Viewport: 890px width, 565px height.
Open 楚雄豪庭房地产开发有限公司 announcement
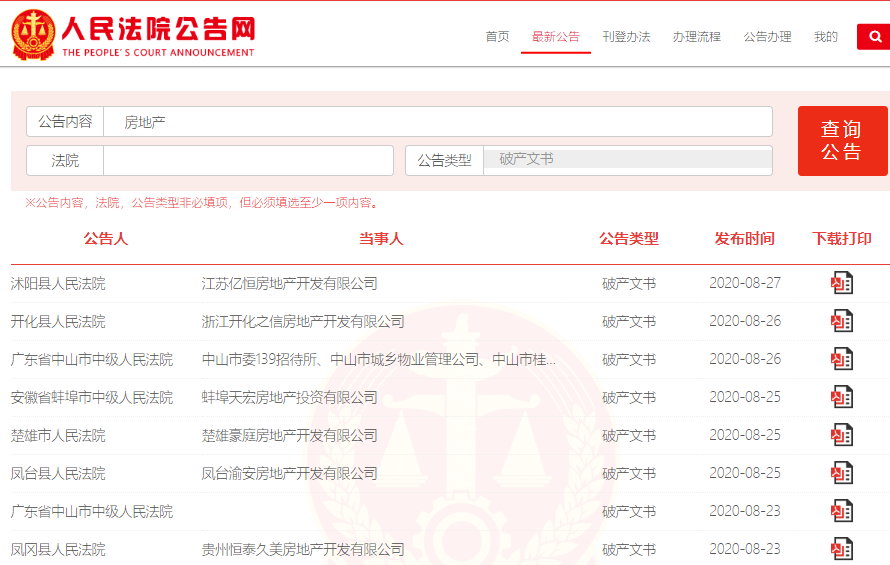pos(289,436)
